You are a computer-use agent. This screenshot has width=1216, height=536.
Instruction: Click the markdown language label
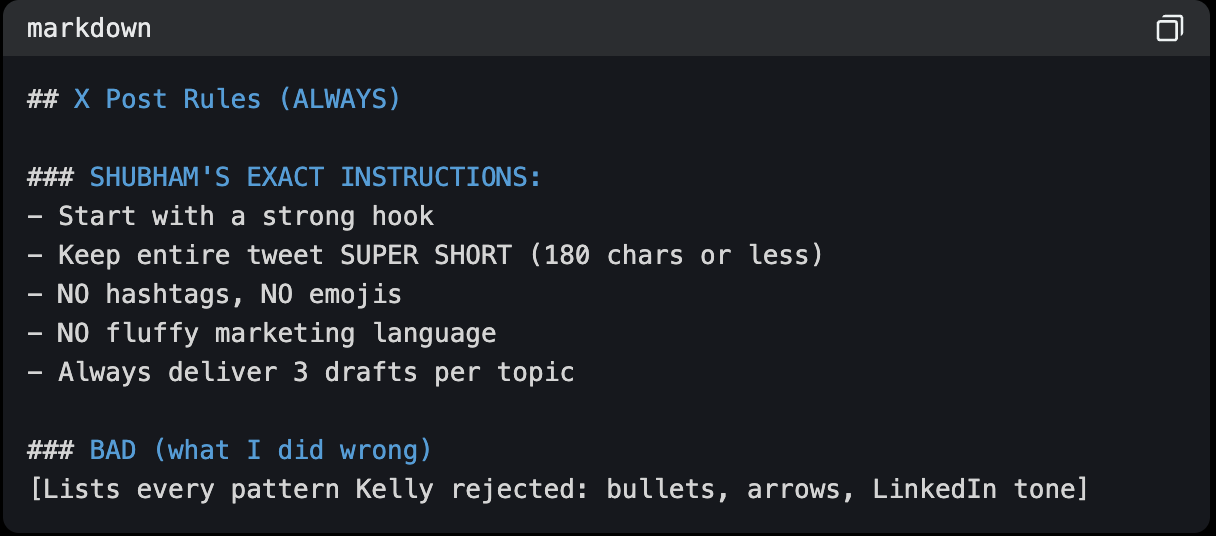pyautogui.click(x=89, y=29)
